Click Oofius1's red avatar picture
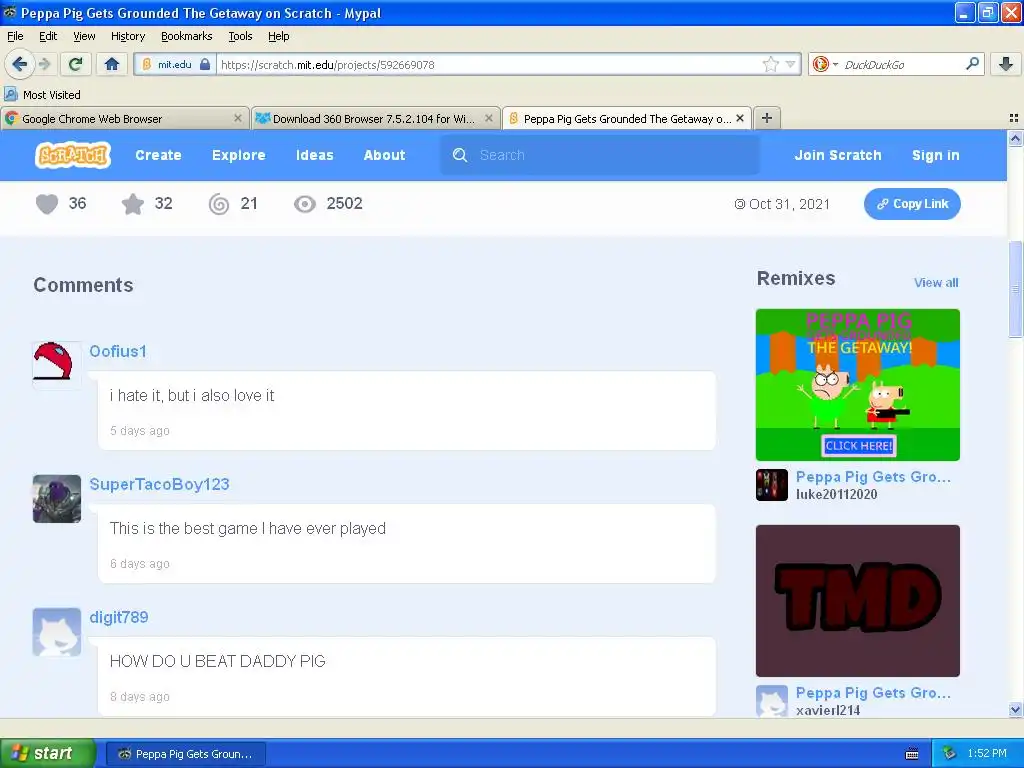The height and width of the screenshot is (768, 1024). [57, 365]
